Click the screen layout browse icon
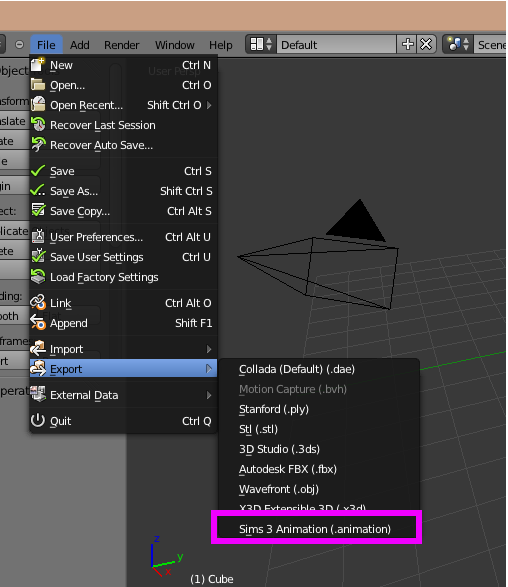Image resolution: width=508 pixels, height=587 pixels. (x=261, y=45)
